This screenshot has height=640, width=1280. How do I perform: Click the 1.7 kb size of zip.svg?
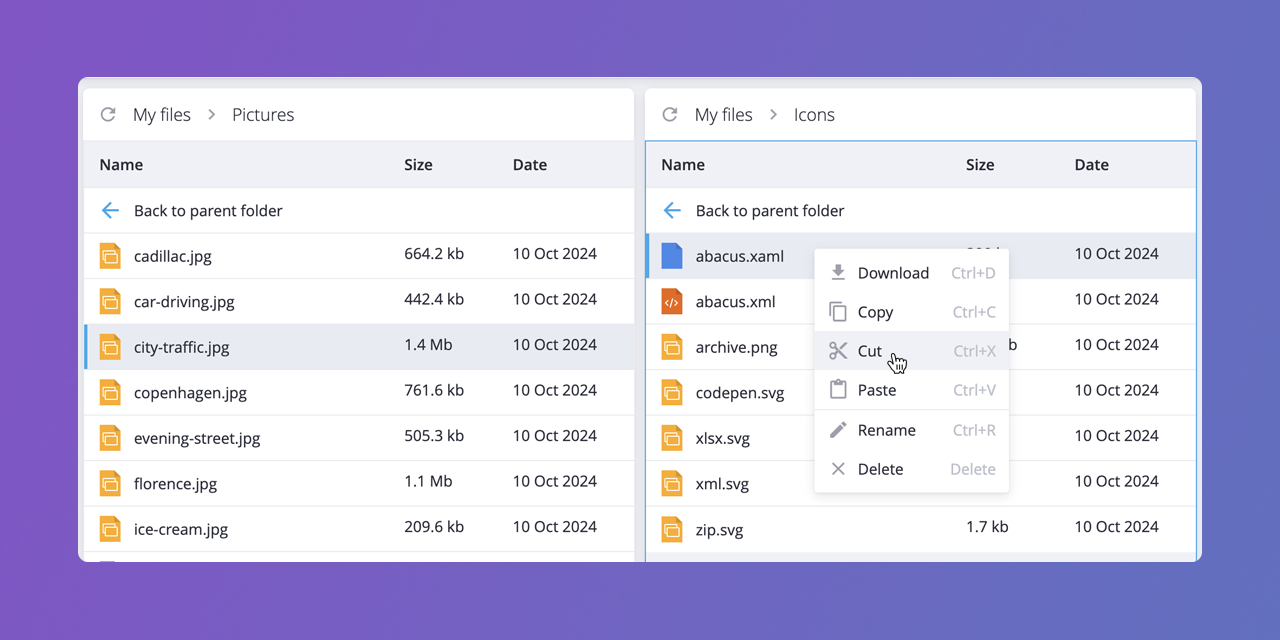click(x=987, y=527)
